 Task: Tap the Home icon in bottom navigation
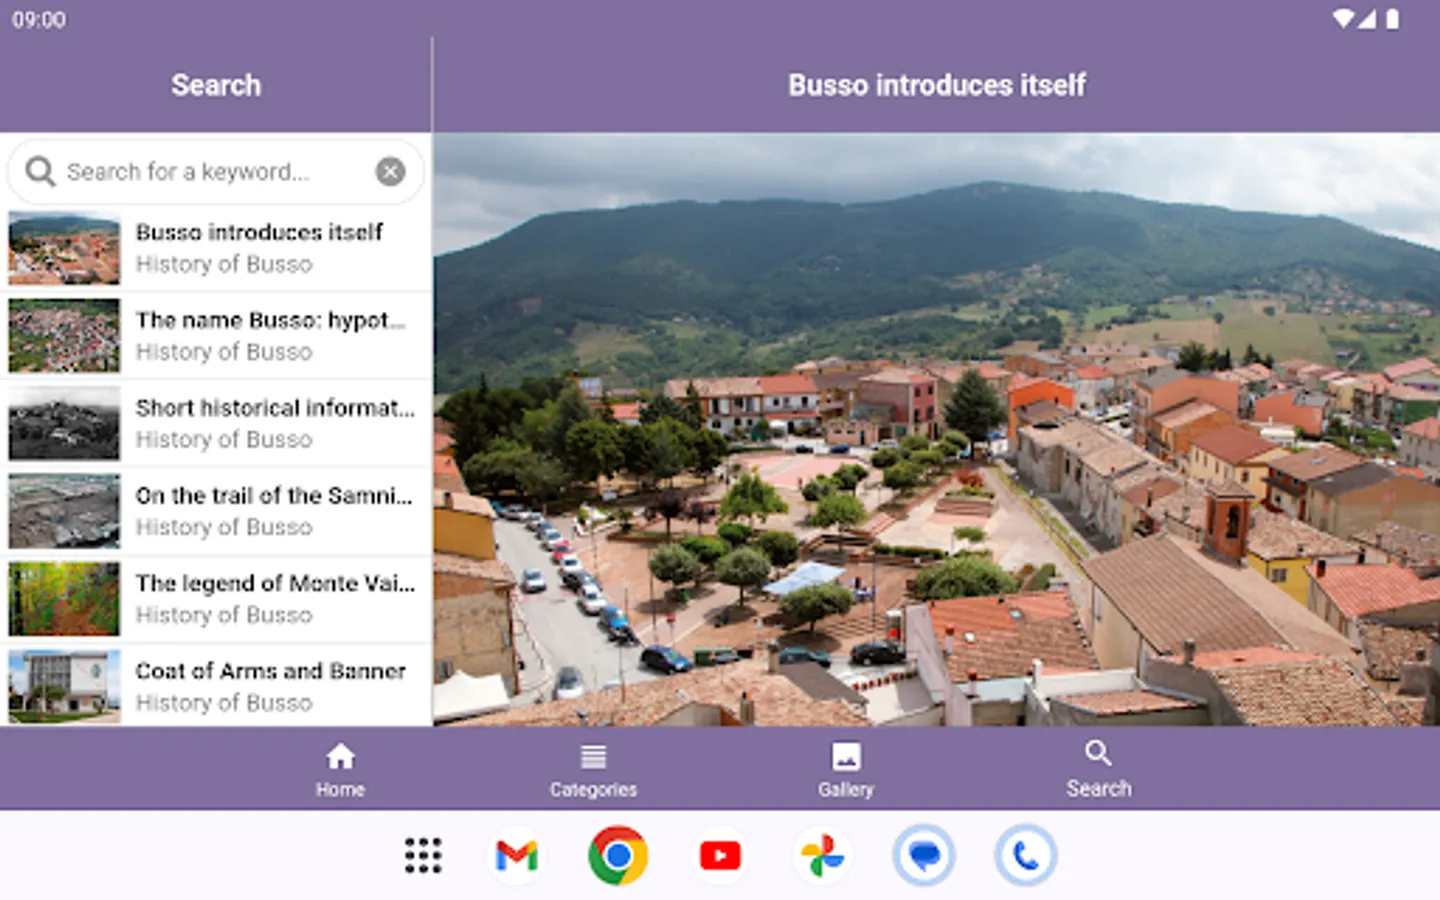tap(340, 756)
